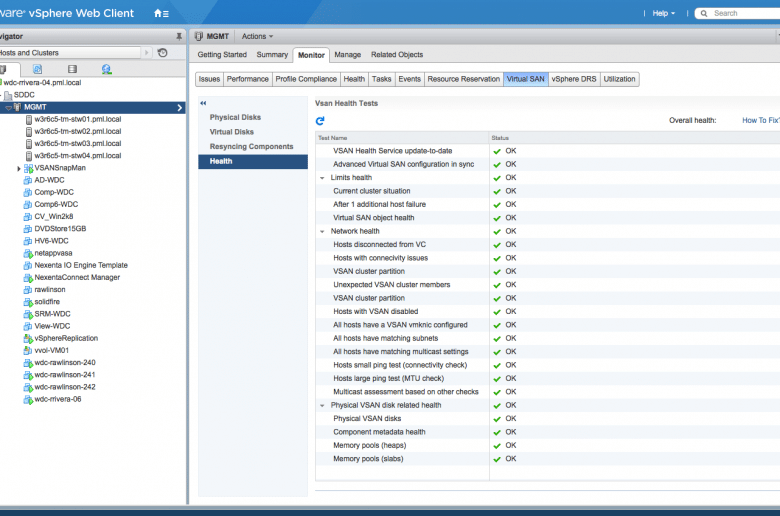Image resolution: width=780 pixels, height=516 pixels.
Task: Collapse the Network health group
Action: (322, 232)
